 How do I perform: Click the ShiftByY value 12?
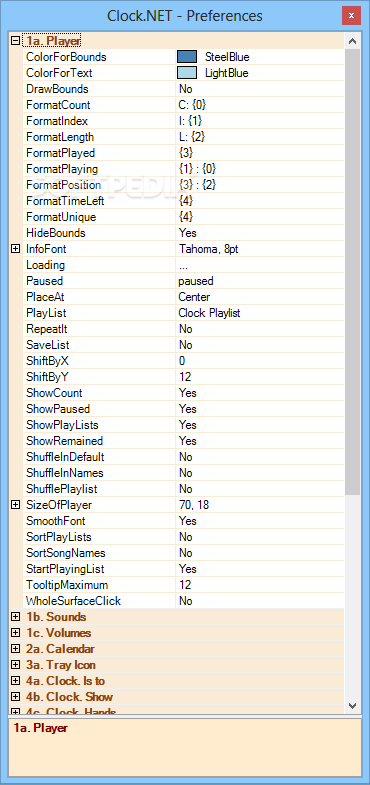click(x=185, y=377)
